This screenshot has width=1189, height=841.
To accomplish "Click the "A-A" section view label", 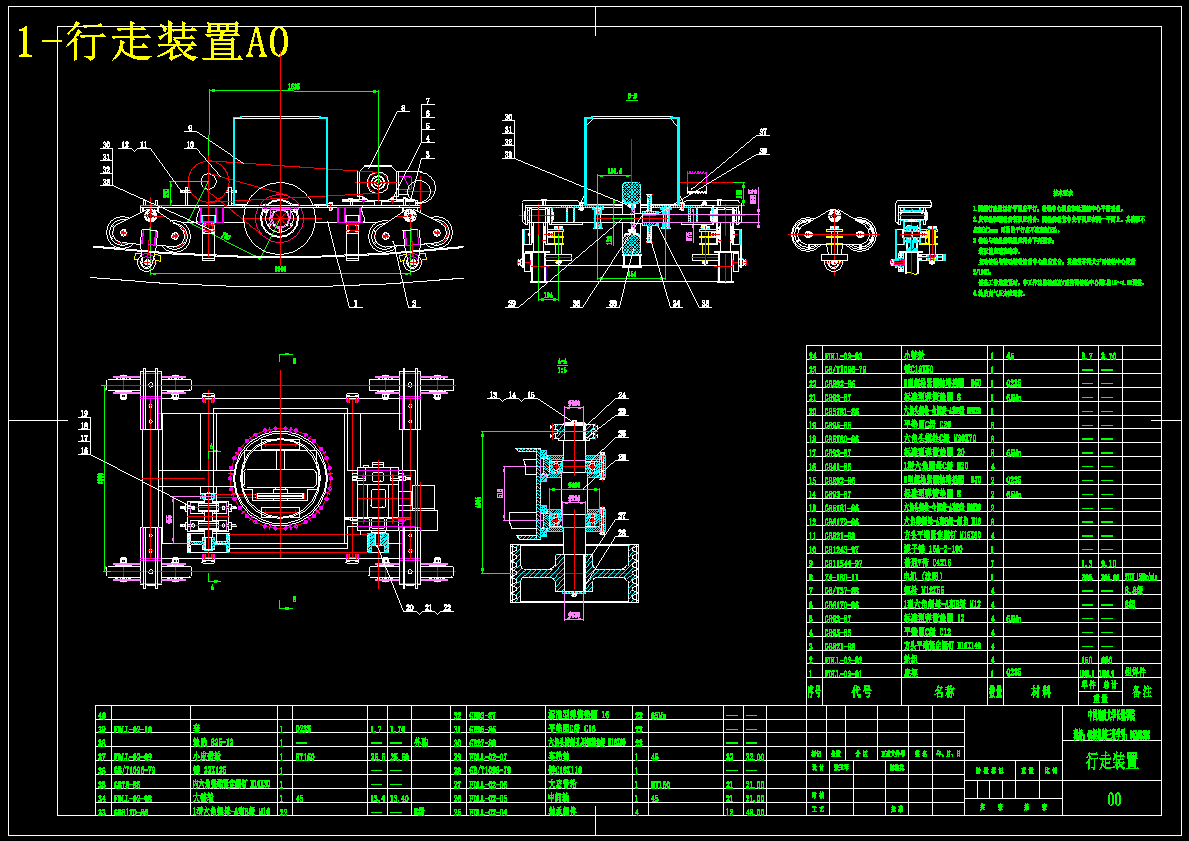I will click(561, 362).
